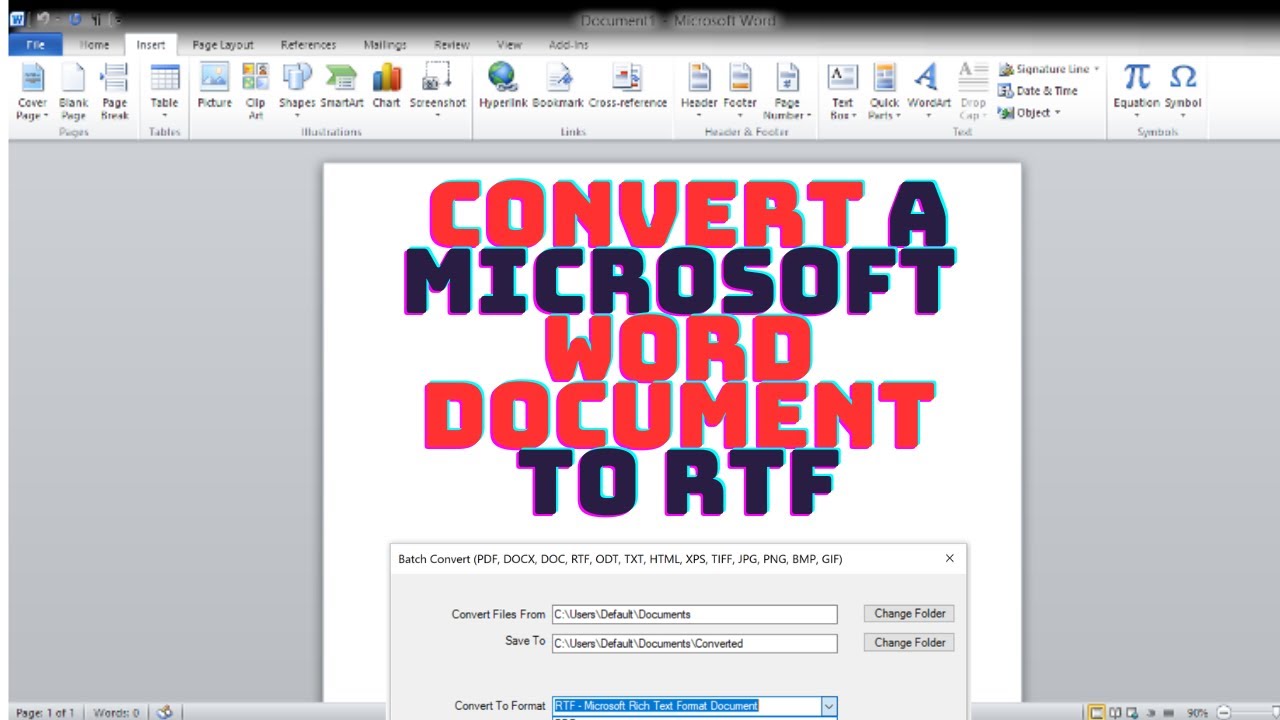Screen dimensions: 1280x720
Task: Click the Words: 0 count in status bar
Action: click(x=117, y=713)
